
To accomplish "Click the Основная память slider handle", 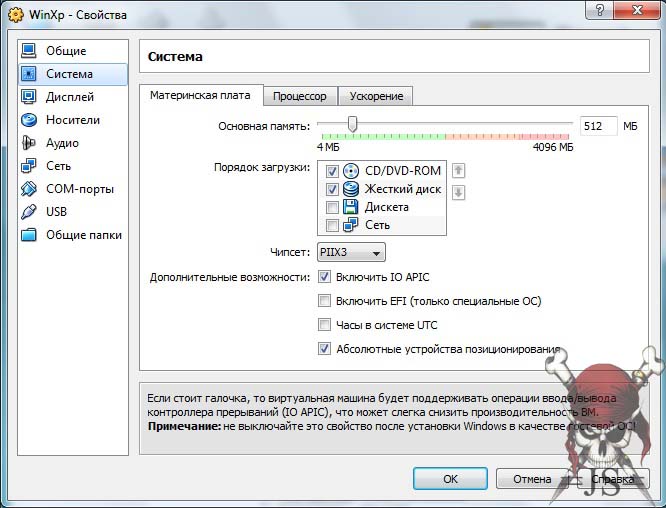I will pyautogui.click(x=353, y=124).
